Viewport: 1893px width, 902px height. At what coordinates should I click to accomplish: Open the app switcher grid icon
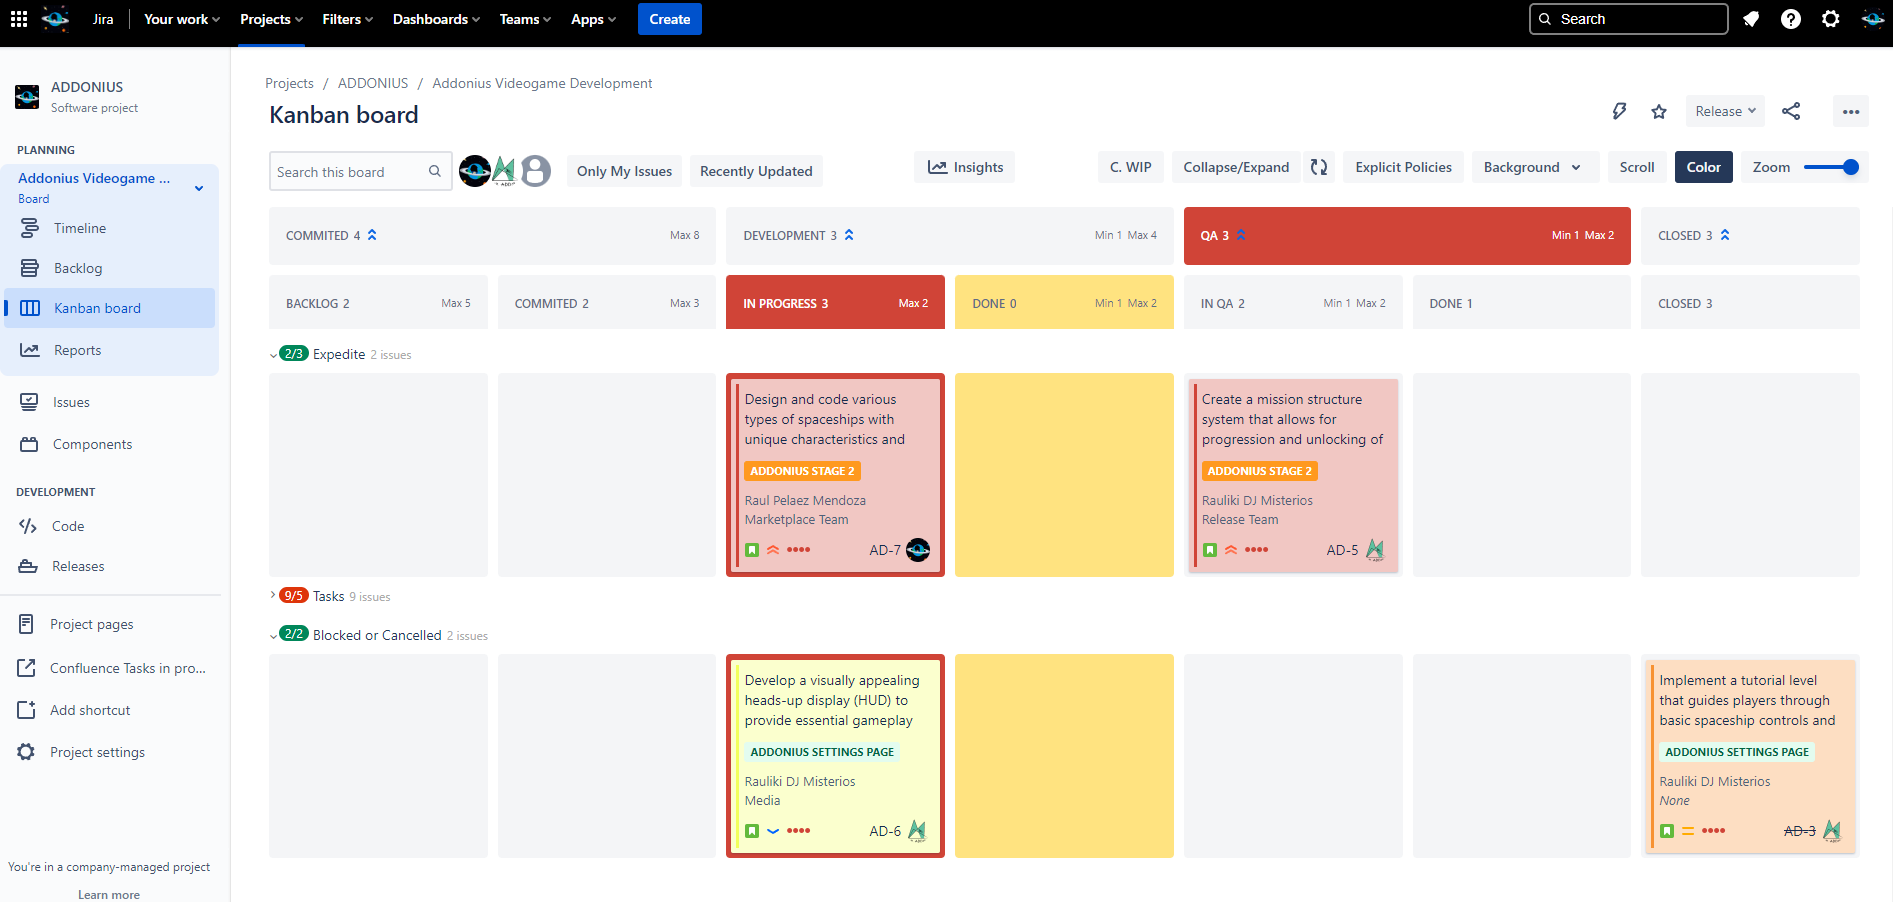pyautogui.click(x=19, y=19)
